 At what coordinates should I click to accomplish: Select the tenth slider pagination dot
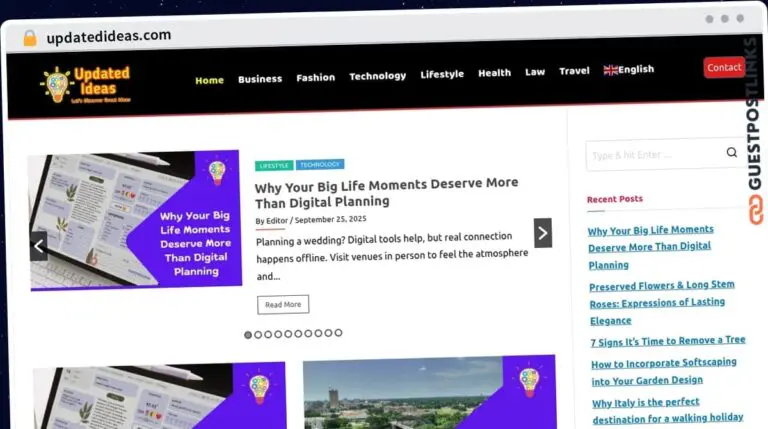point(338,333)
